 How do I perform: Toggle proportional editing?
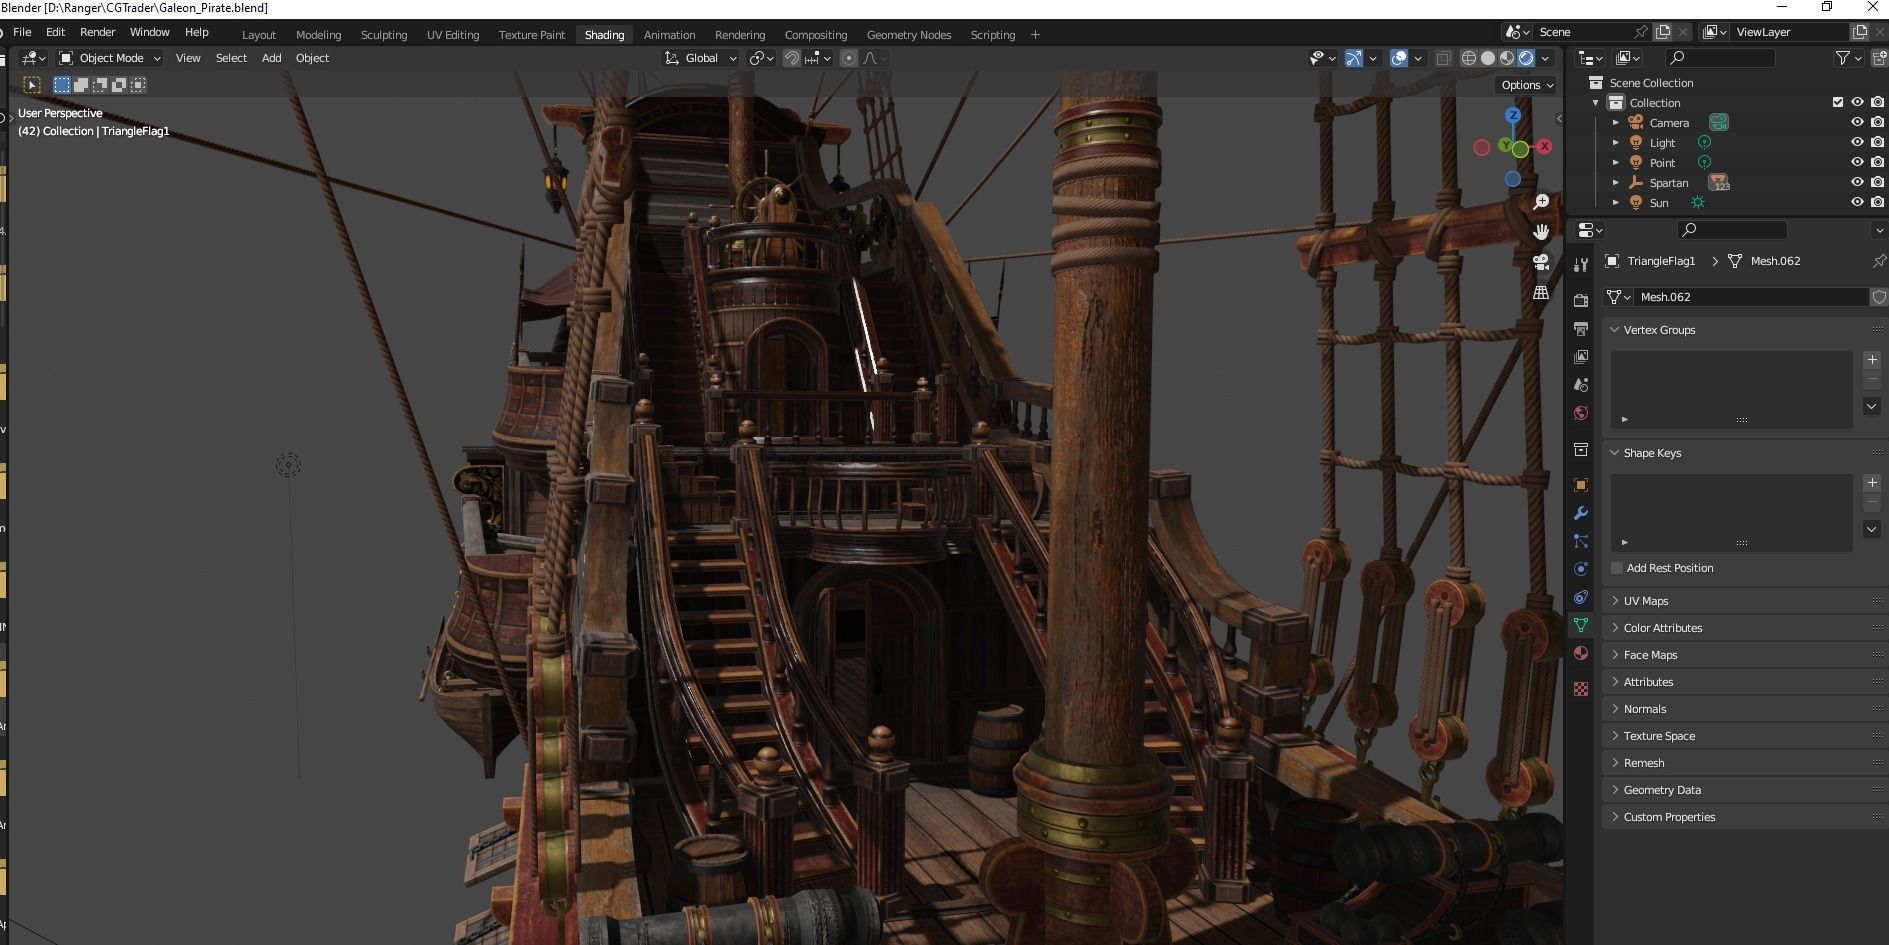click(849, 58)
